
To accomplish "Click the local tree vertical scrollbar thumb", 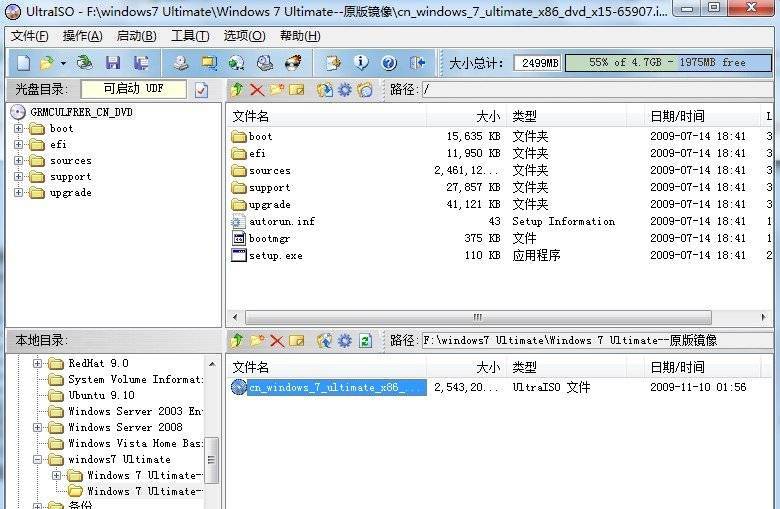I will (x=212, y=459).
